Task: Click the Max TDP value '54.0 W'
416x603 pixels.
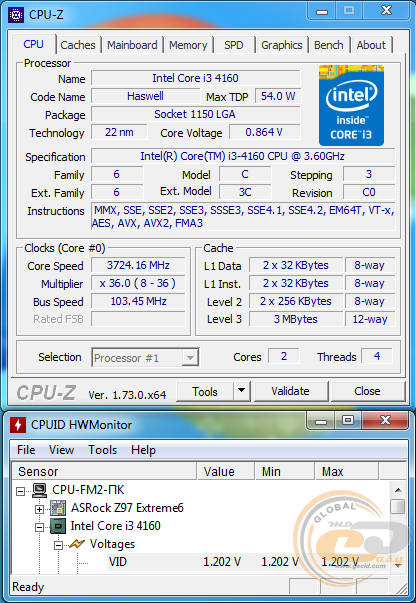Action: tap(278, 96)
